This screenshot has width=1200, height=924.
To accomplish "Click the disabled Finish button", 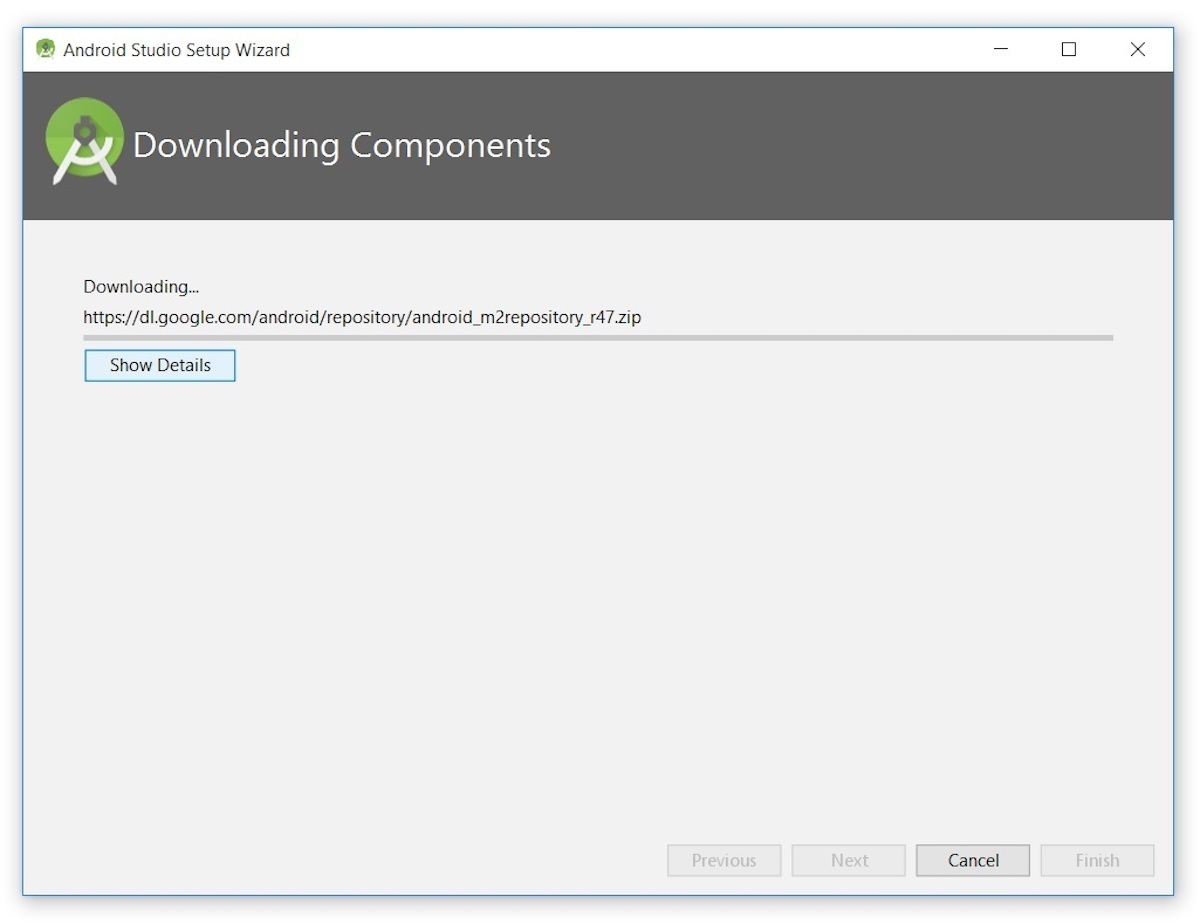I will 1097,860.
